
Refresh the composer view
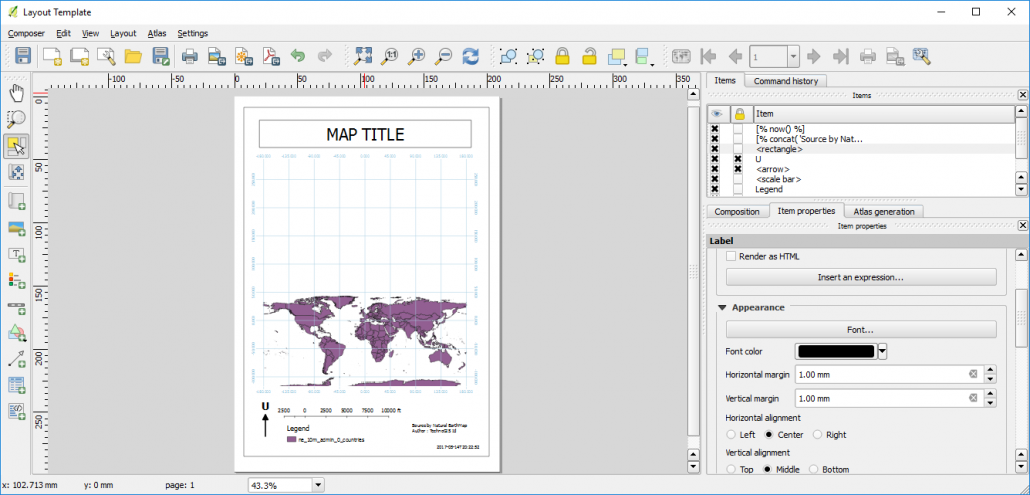(x=471, y=56)
